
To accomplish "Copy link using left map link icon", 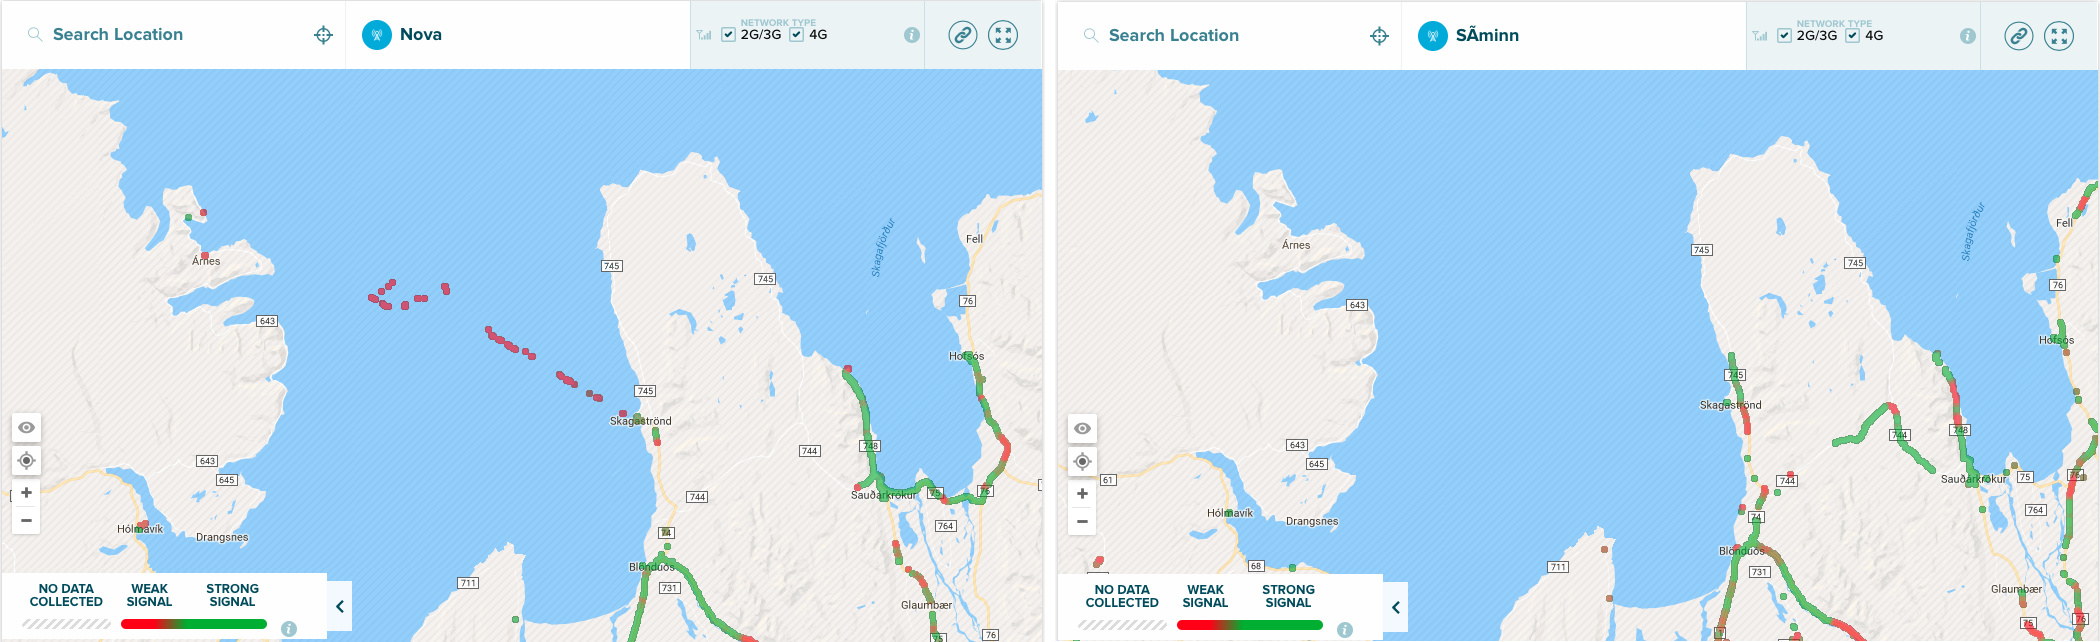I will 962,35.
